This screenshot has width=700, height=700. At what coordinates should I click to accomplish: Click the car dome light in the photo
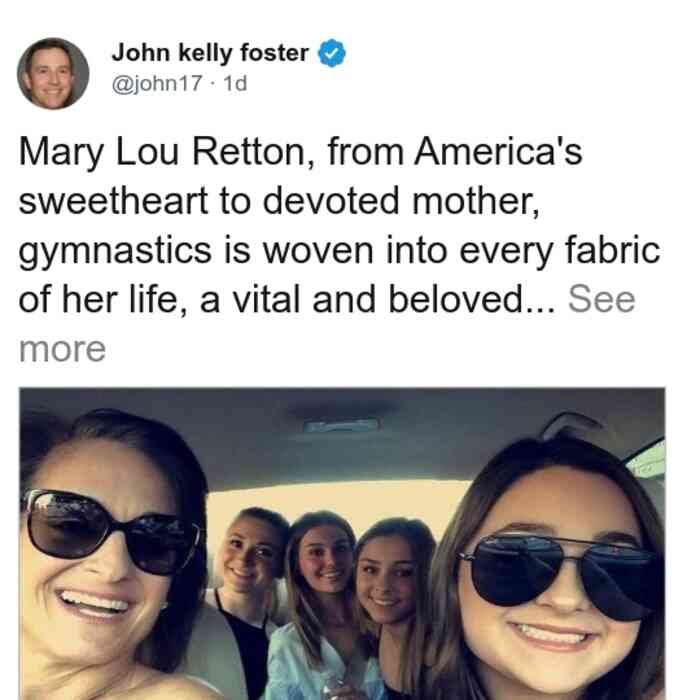point(342,425)
